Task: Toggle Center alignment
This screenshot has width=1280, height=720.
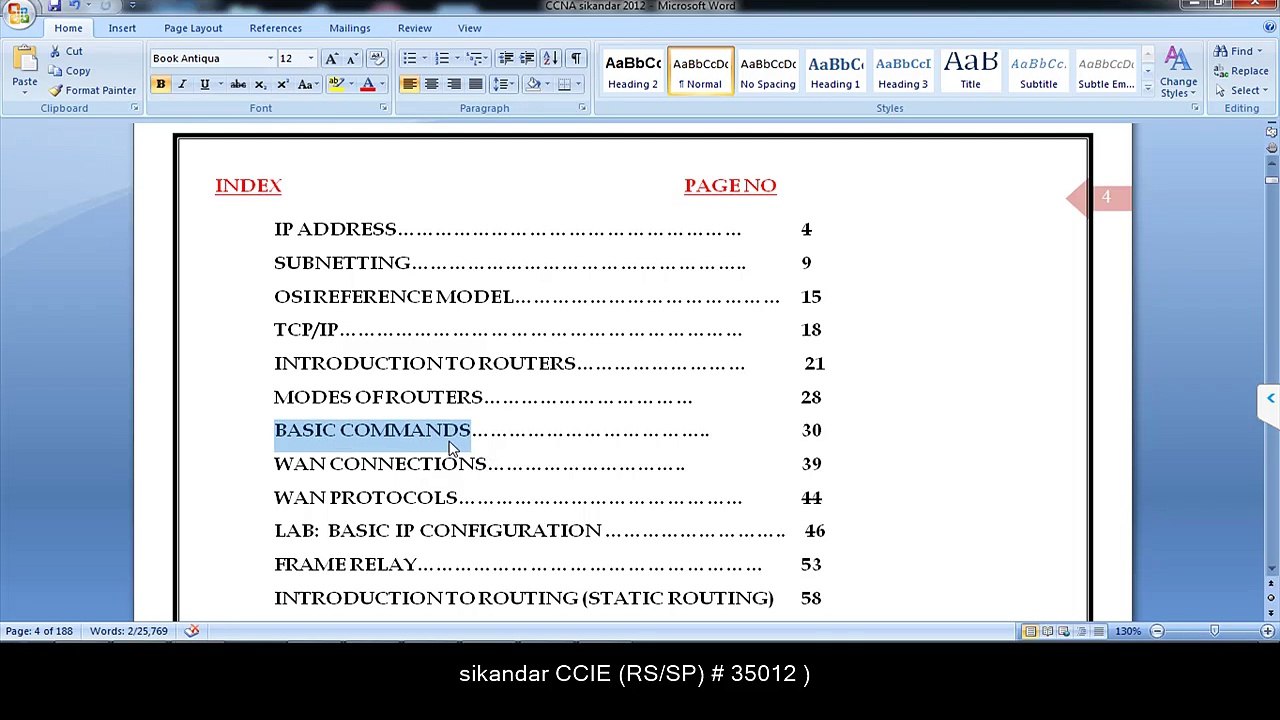Action: [432, 84]
